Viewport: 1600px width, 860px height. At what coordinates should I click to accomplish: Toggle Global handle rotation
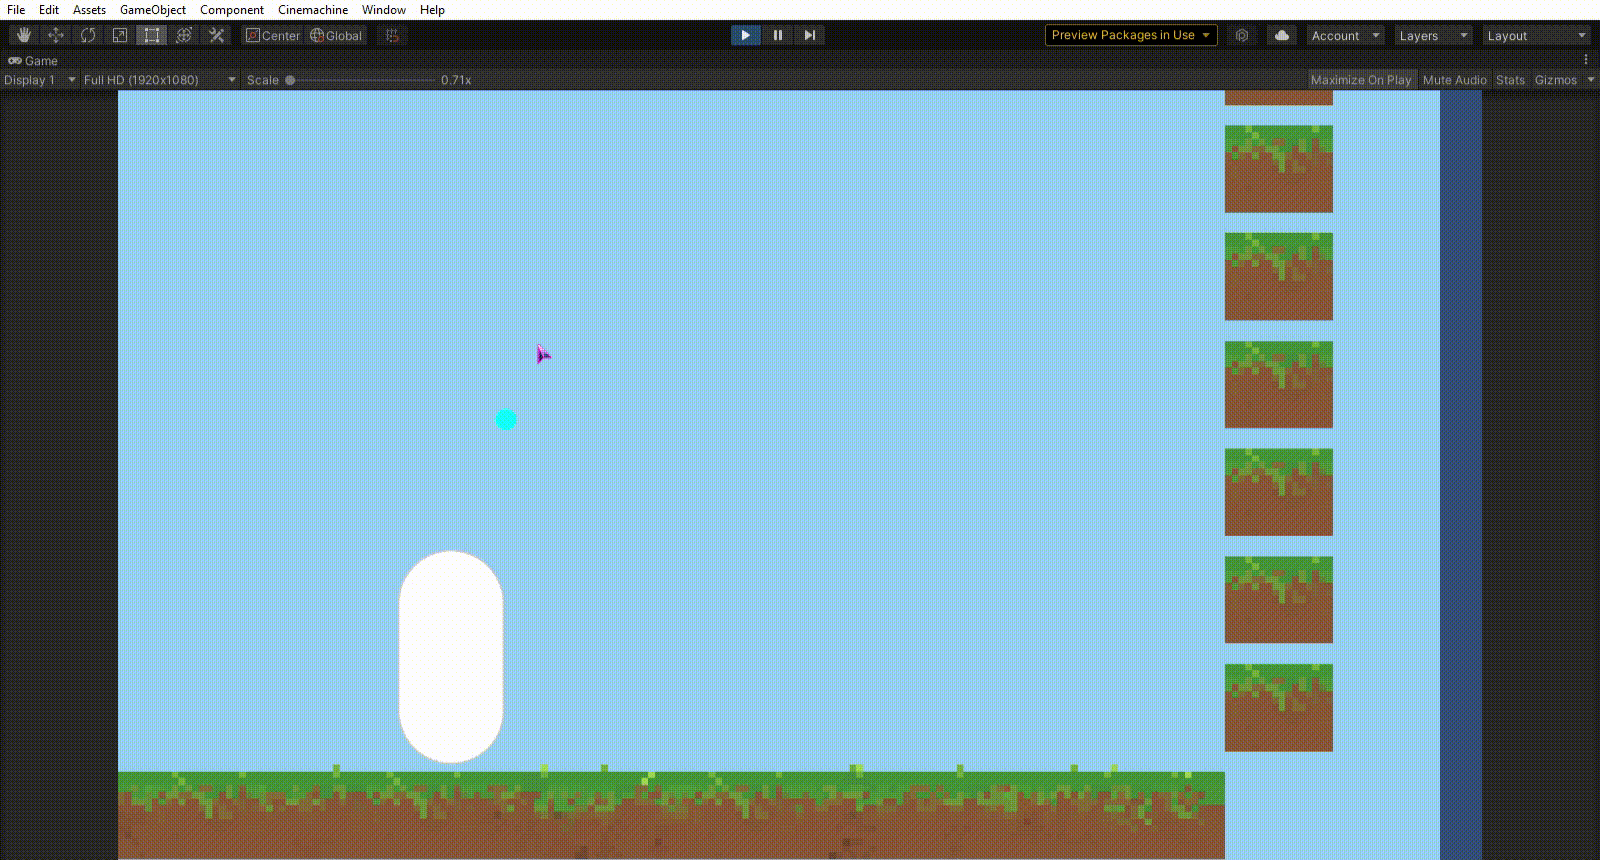(336, 35)
